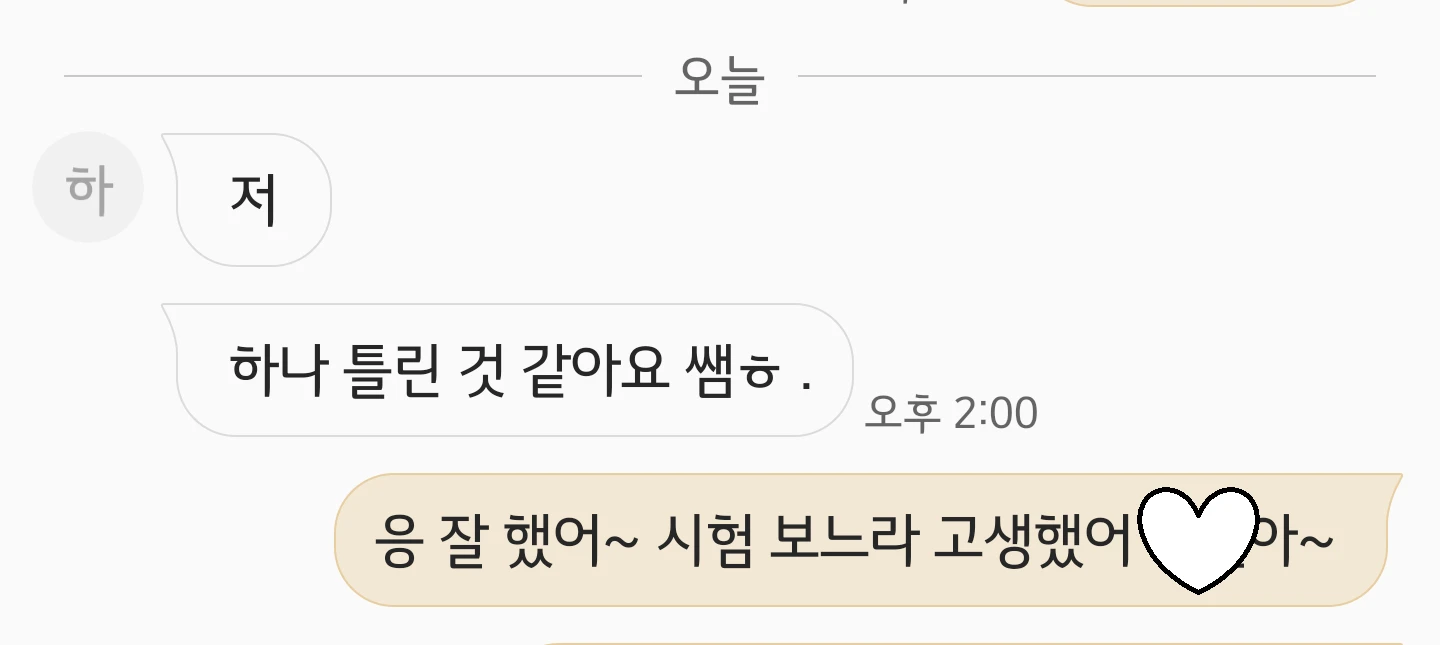Open the sender's '하' profile avatar

pyautogui.click(x=88, y=187)
